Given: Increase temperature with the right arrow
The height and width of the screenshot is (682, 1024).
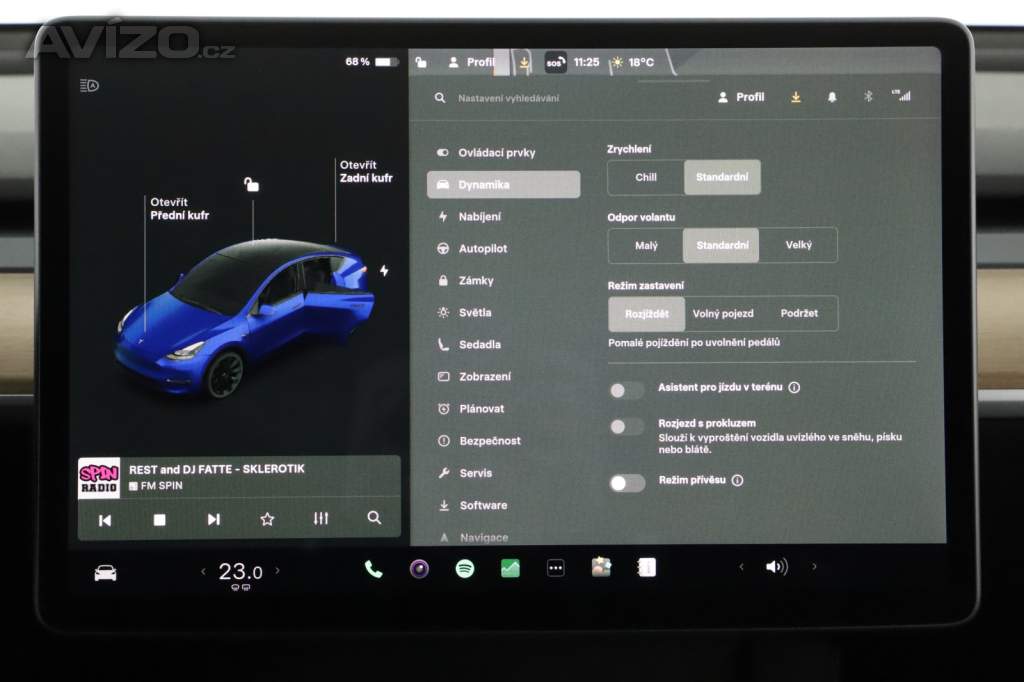Looking at the screenshot, I should pos(278,571).
